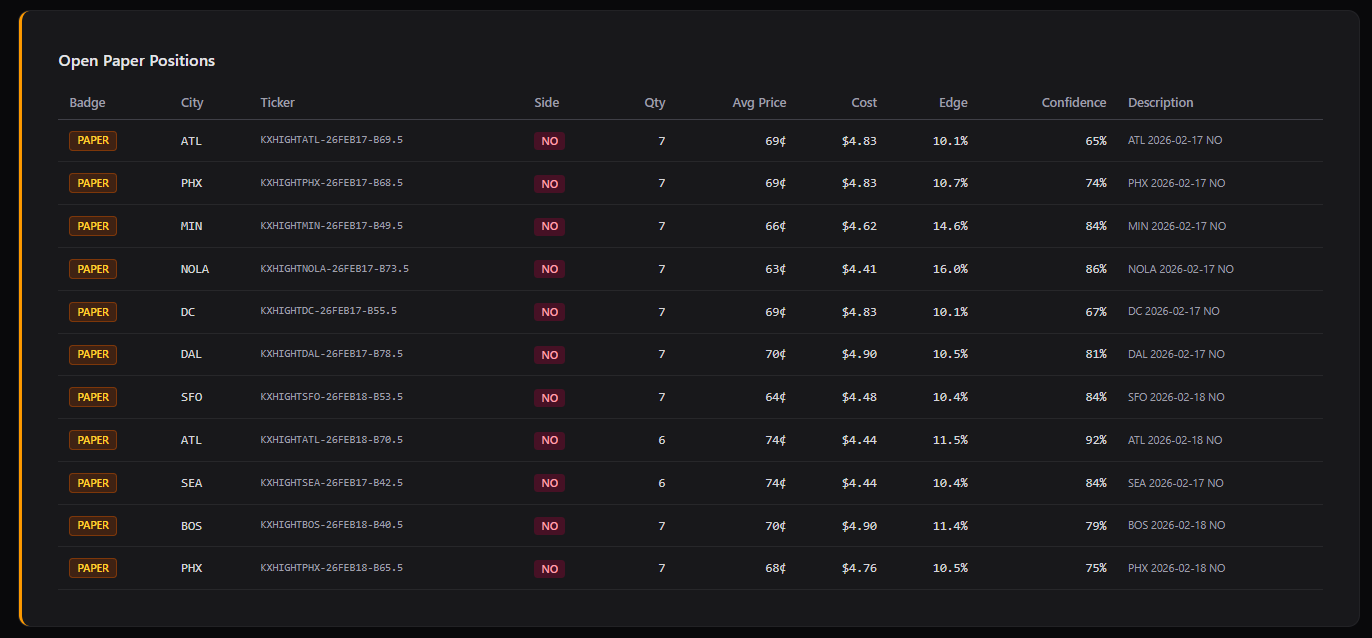Click the PAPER badge beside BOS
Screen dimensions: 1372x638
click(x=92, y=525)
